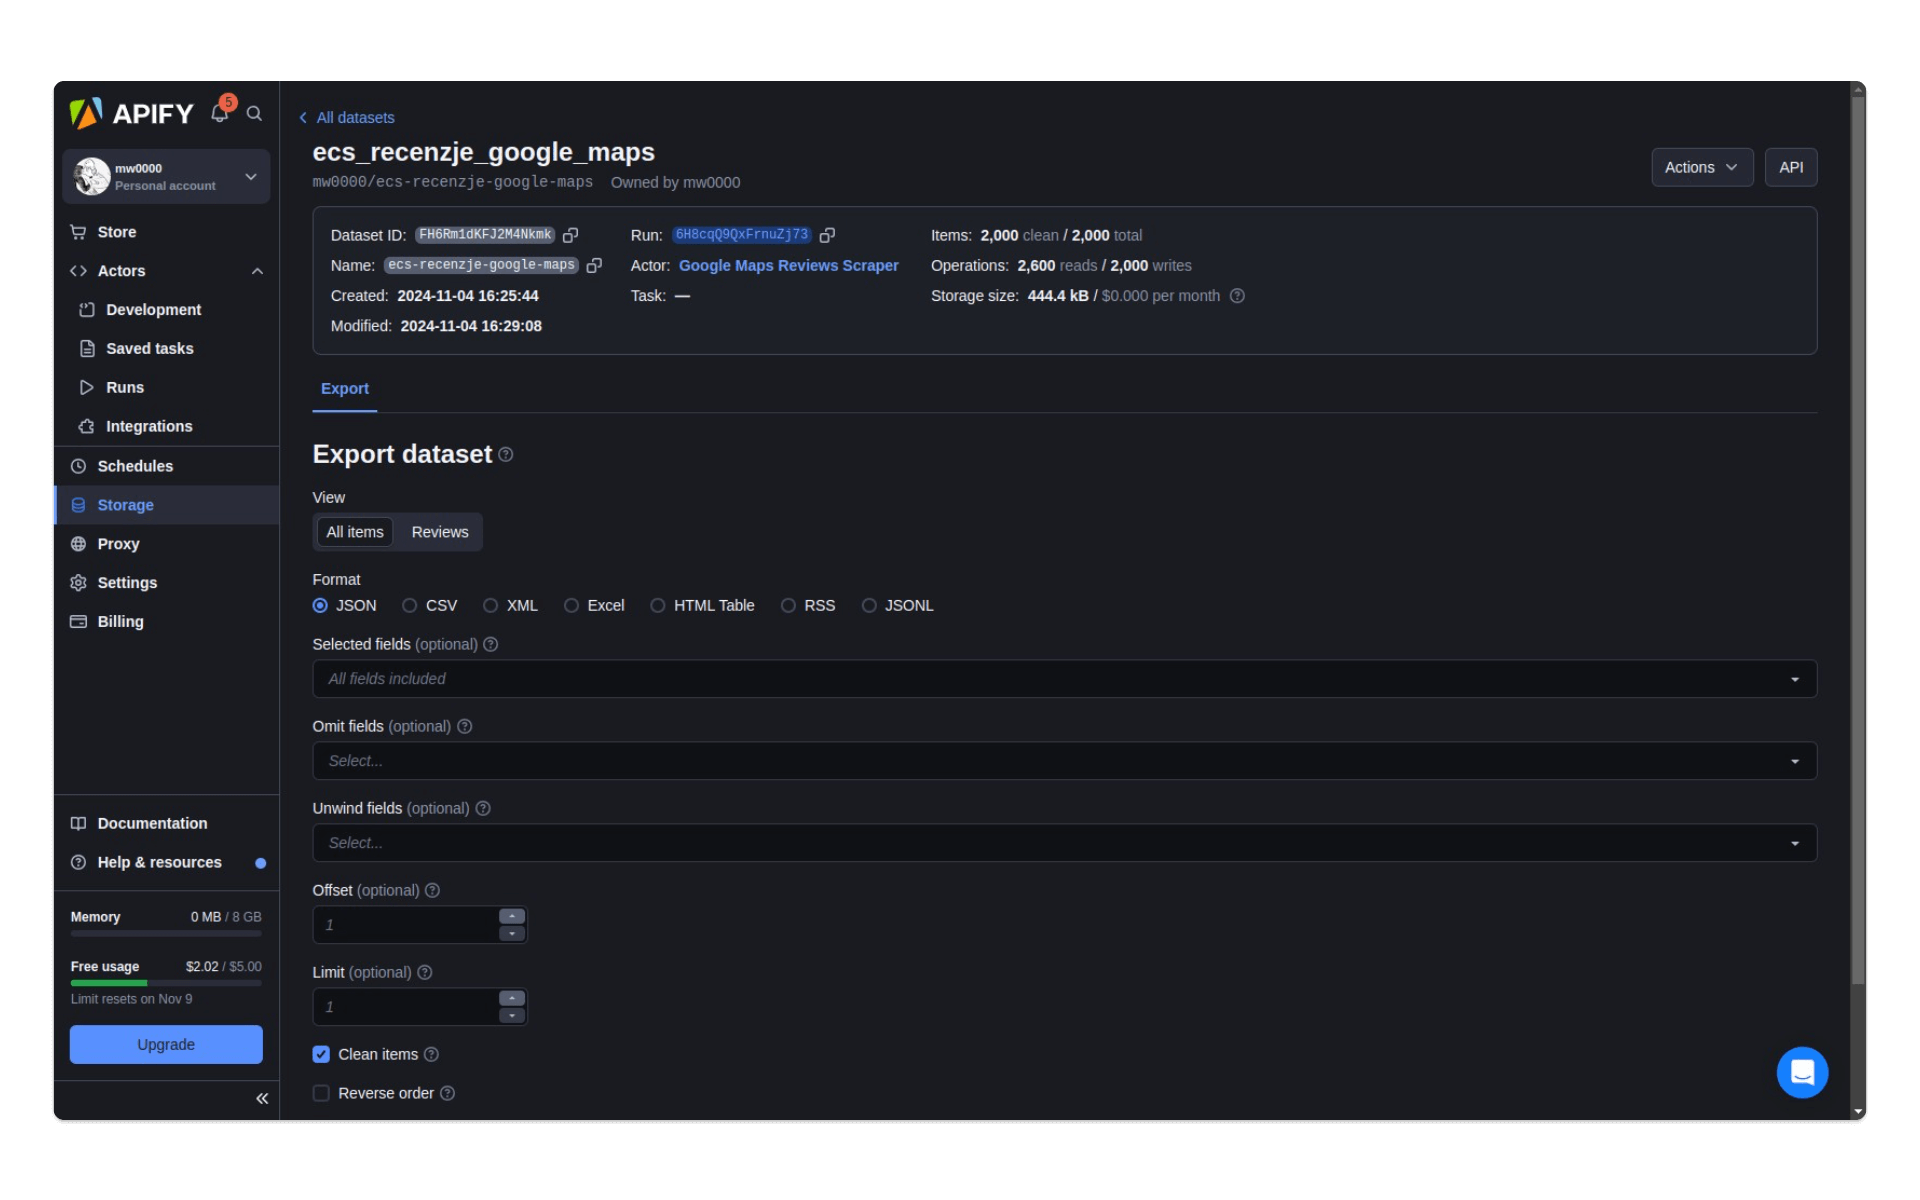Click the page vertical scrollbar
This screenshot has width=1920, height=1200.
1858,540
